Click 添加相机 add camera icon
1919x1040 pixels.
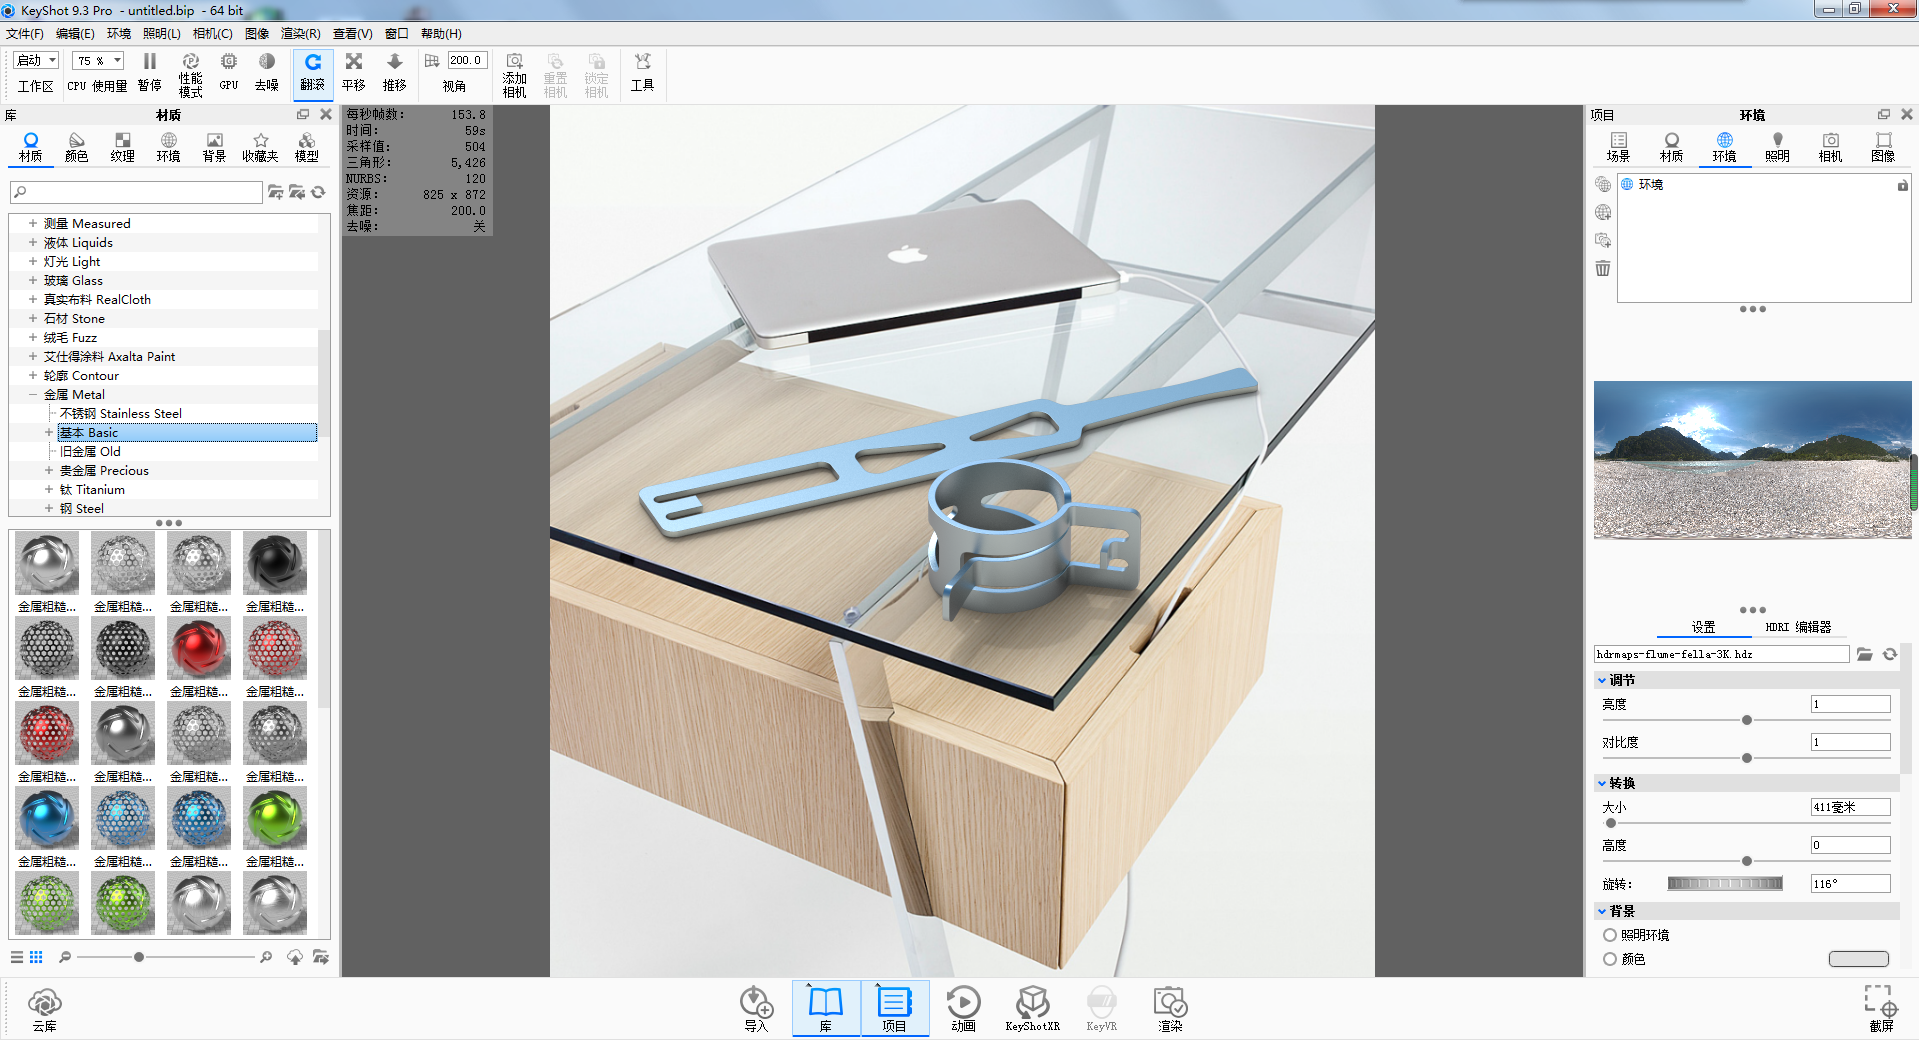pyautogui.click(x=514, y=75)
